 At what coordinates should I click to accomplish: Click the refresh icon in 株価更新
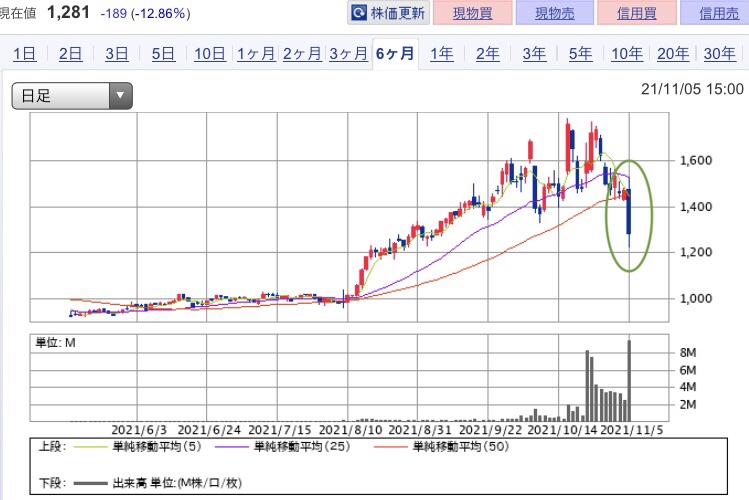pyautogui.click(x=359, y=13)
